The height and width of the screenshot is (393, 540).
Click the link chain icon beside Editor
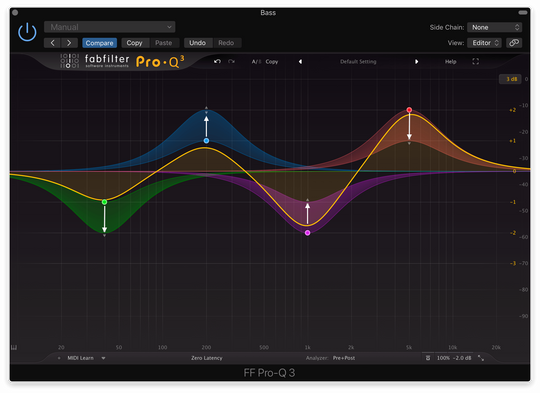(x=514, y=43)
